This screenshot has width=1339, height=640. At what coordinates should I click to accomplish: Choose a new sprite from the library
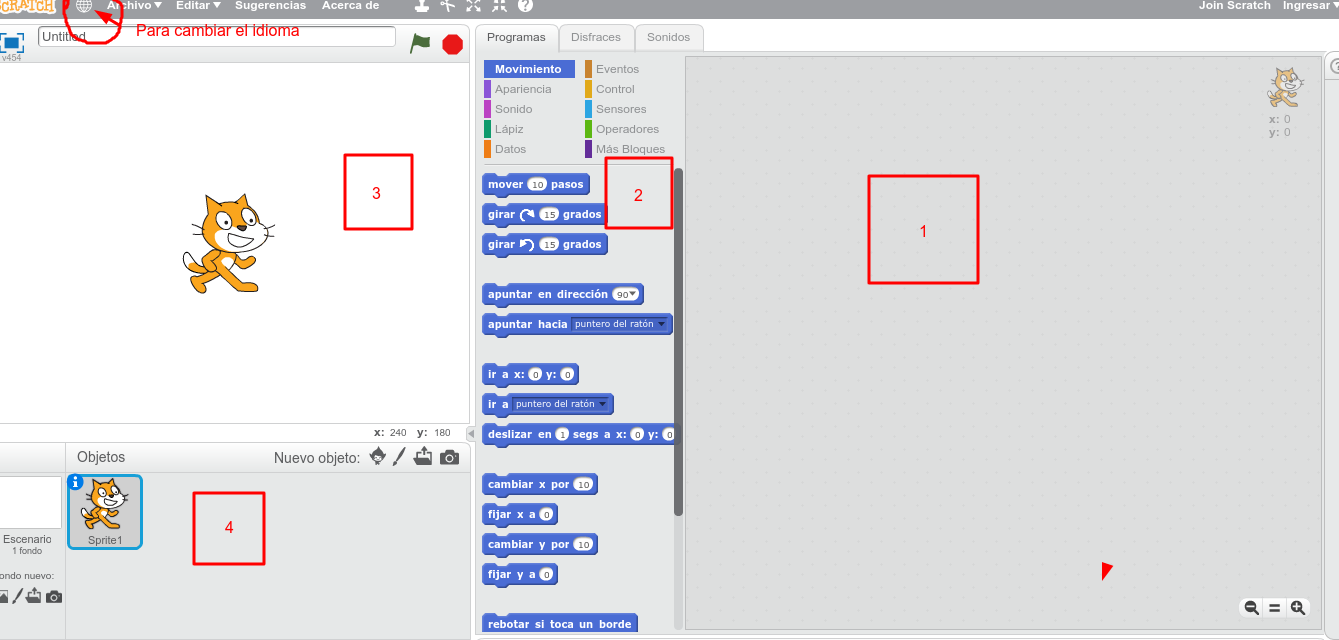[x=377, y=457]
